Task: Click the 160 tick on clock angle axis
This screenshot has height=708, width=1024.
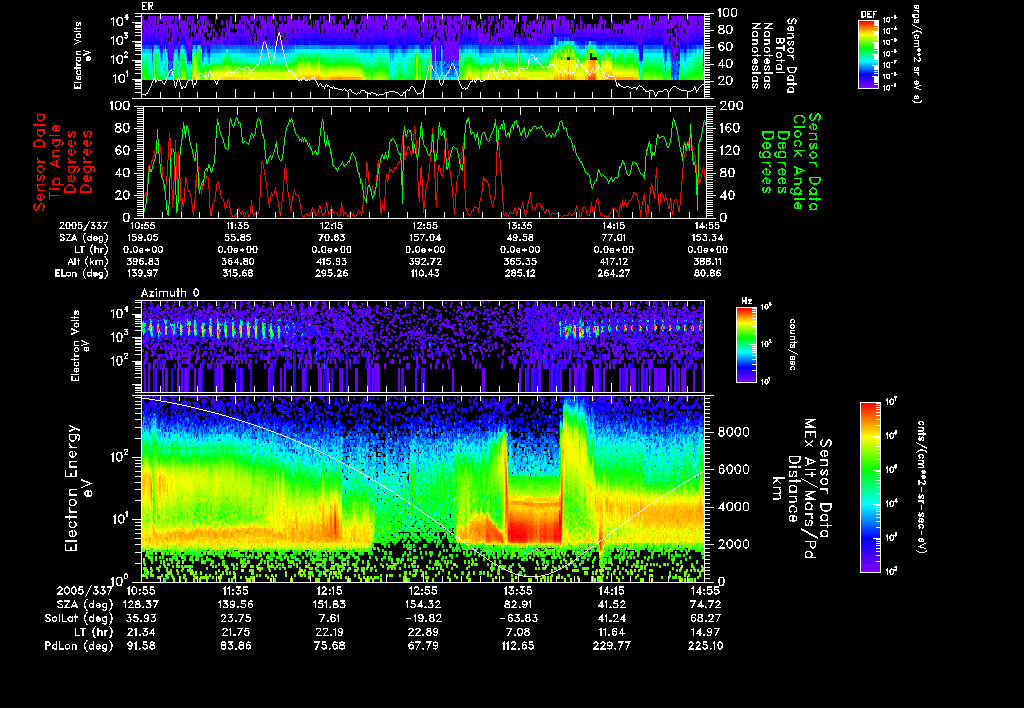Action: [729, 128]
